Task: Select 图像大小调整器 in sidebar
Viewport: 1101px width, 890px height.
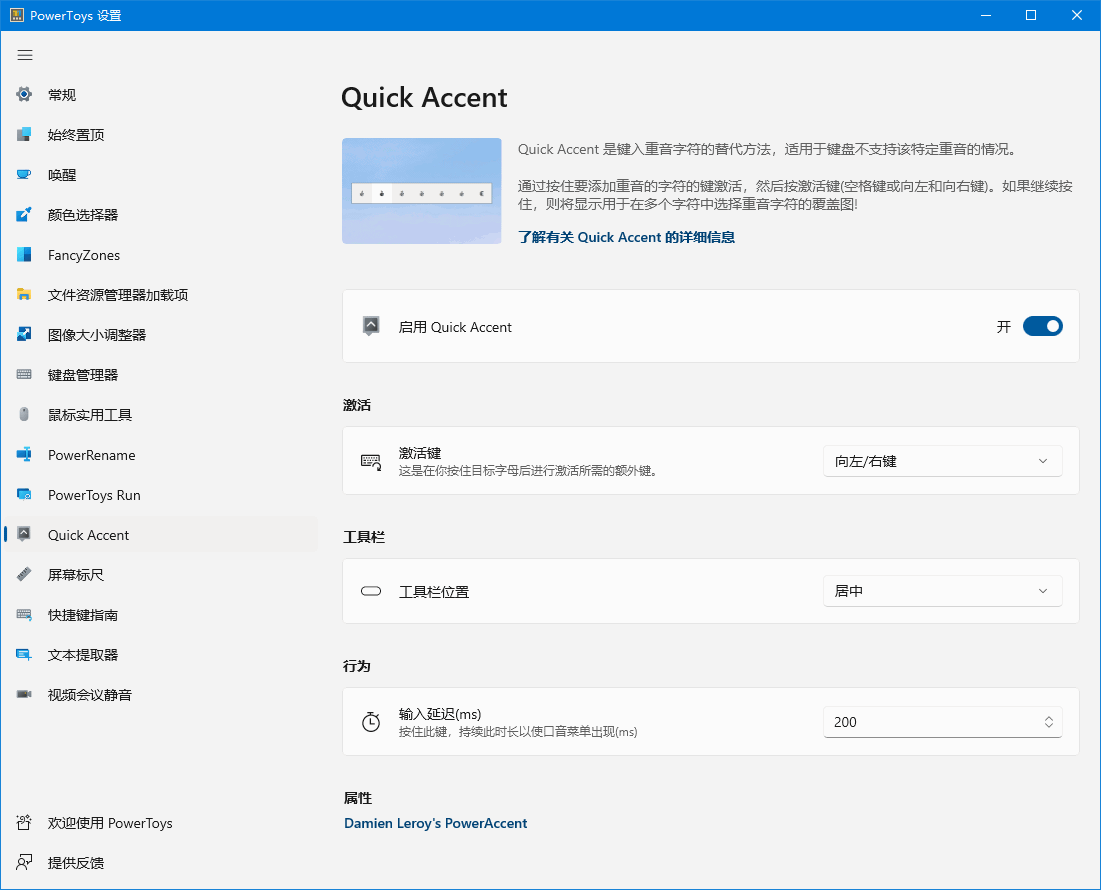Action: pyautogui.click(x=97, y=335)
